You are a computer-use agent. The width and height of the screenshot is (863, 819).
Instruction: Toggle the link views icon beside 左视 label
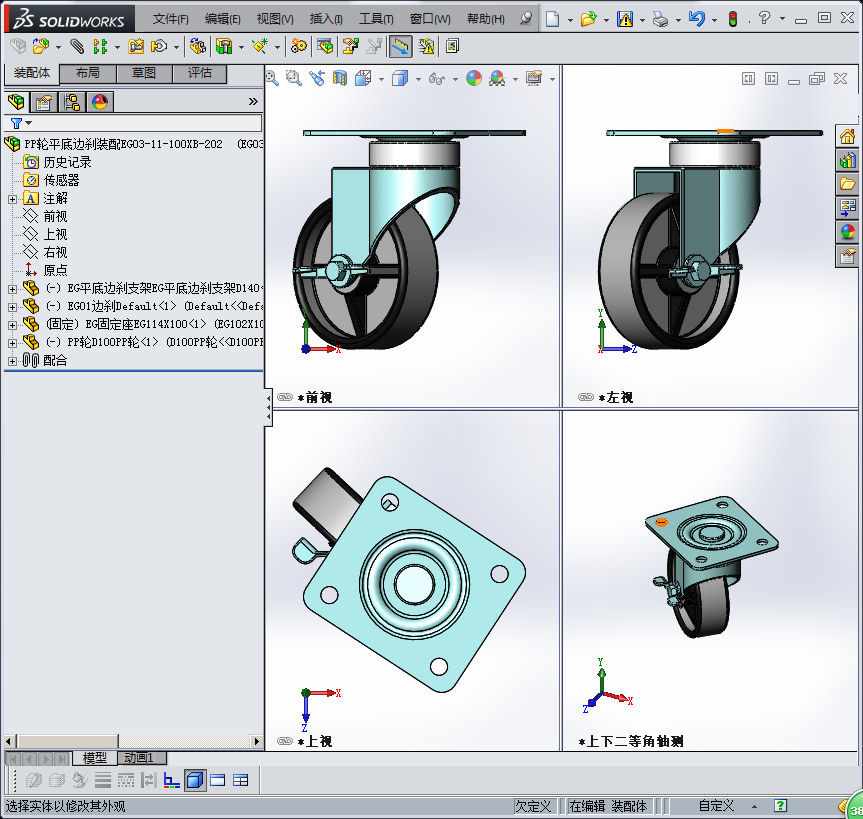coord(586,397)
